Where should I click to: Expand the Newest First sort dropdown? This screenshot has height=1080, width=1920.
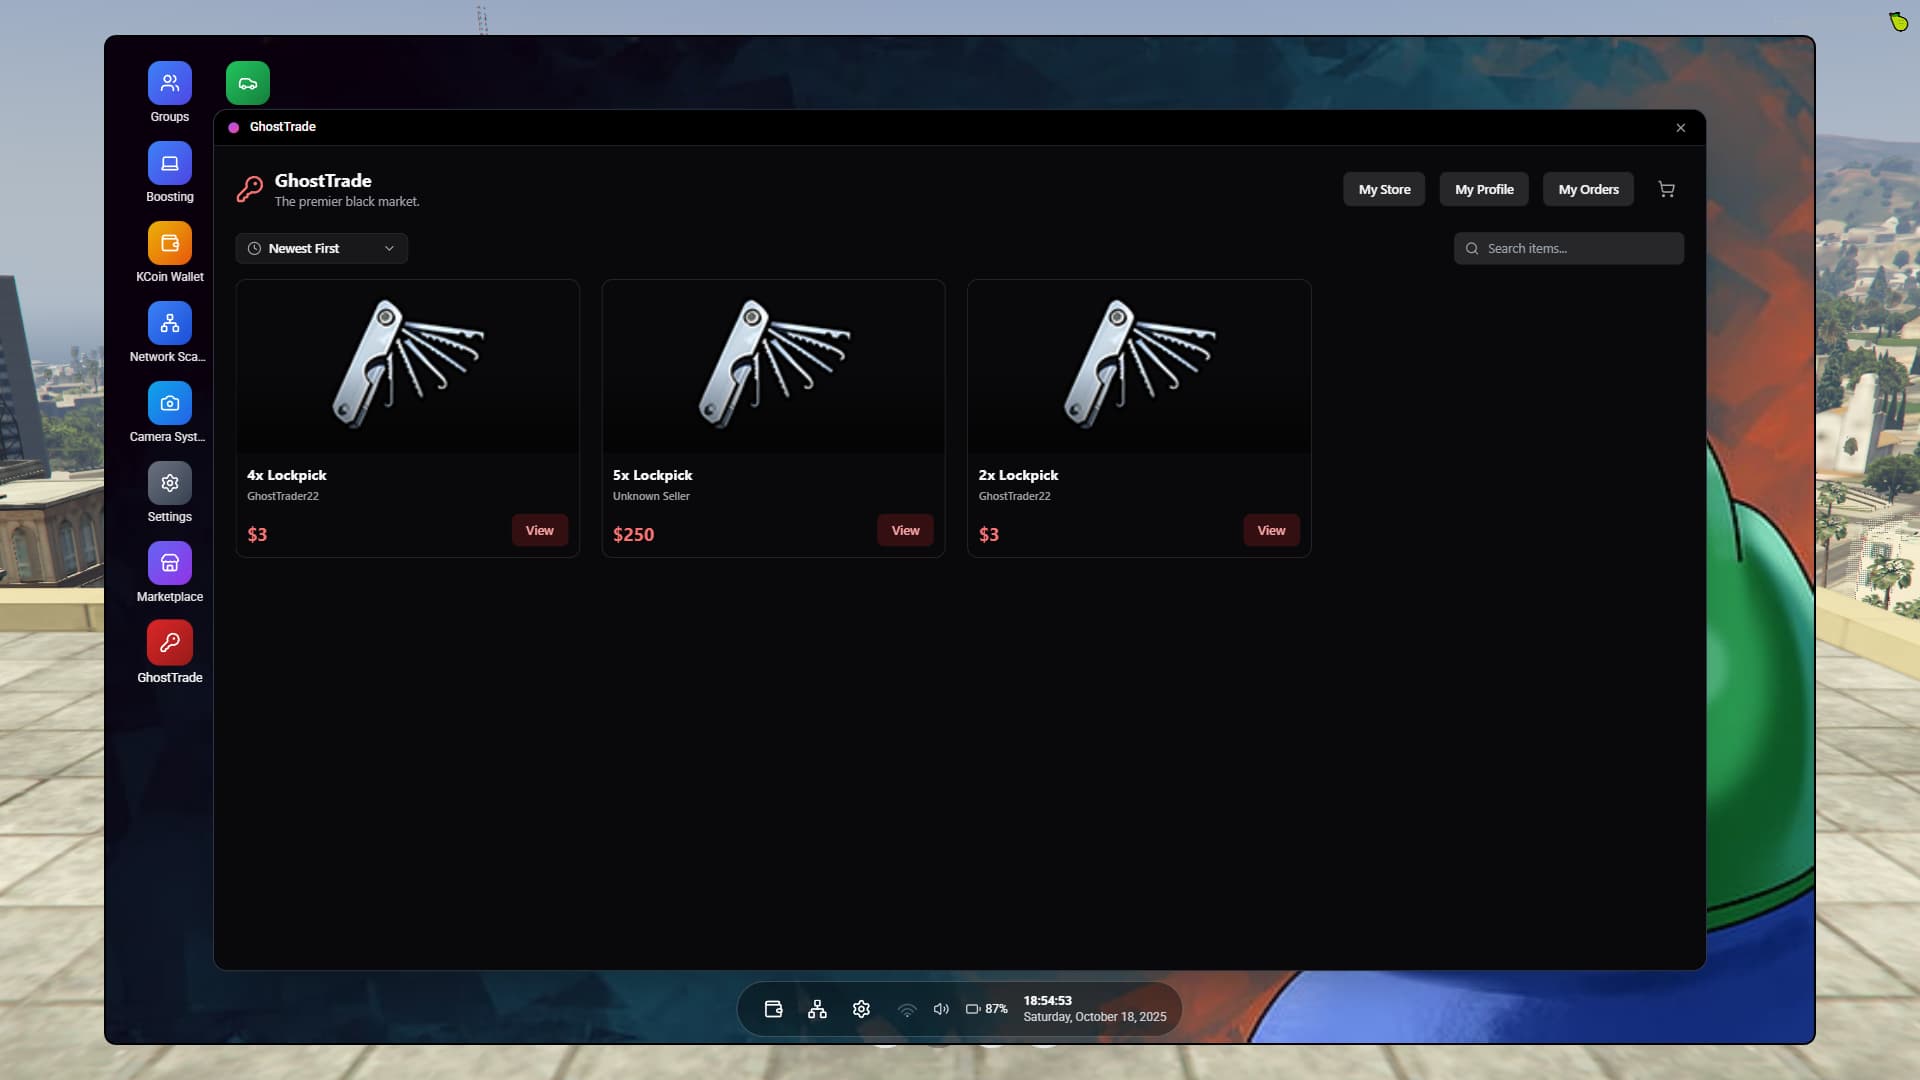(x=321, y=248)
